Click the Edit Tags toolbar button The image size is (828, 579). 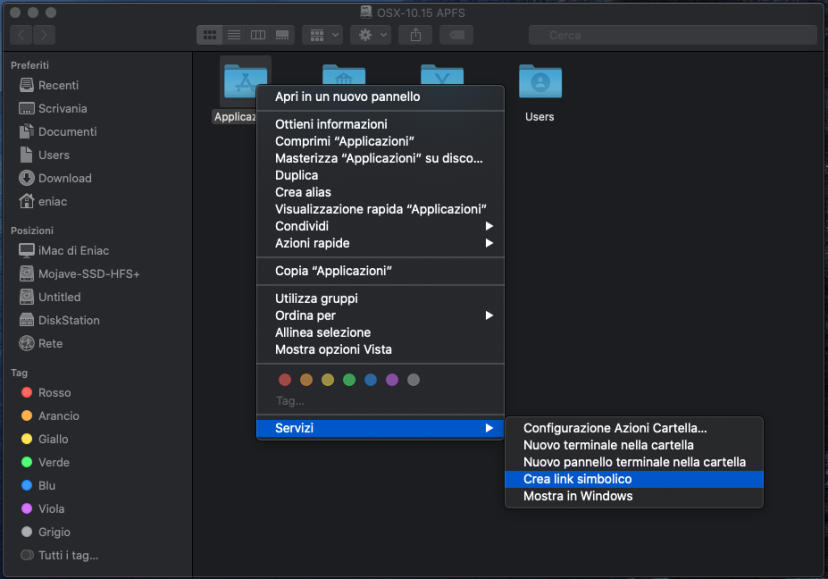click(456, 35)
